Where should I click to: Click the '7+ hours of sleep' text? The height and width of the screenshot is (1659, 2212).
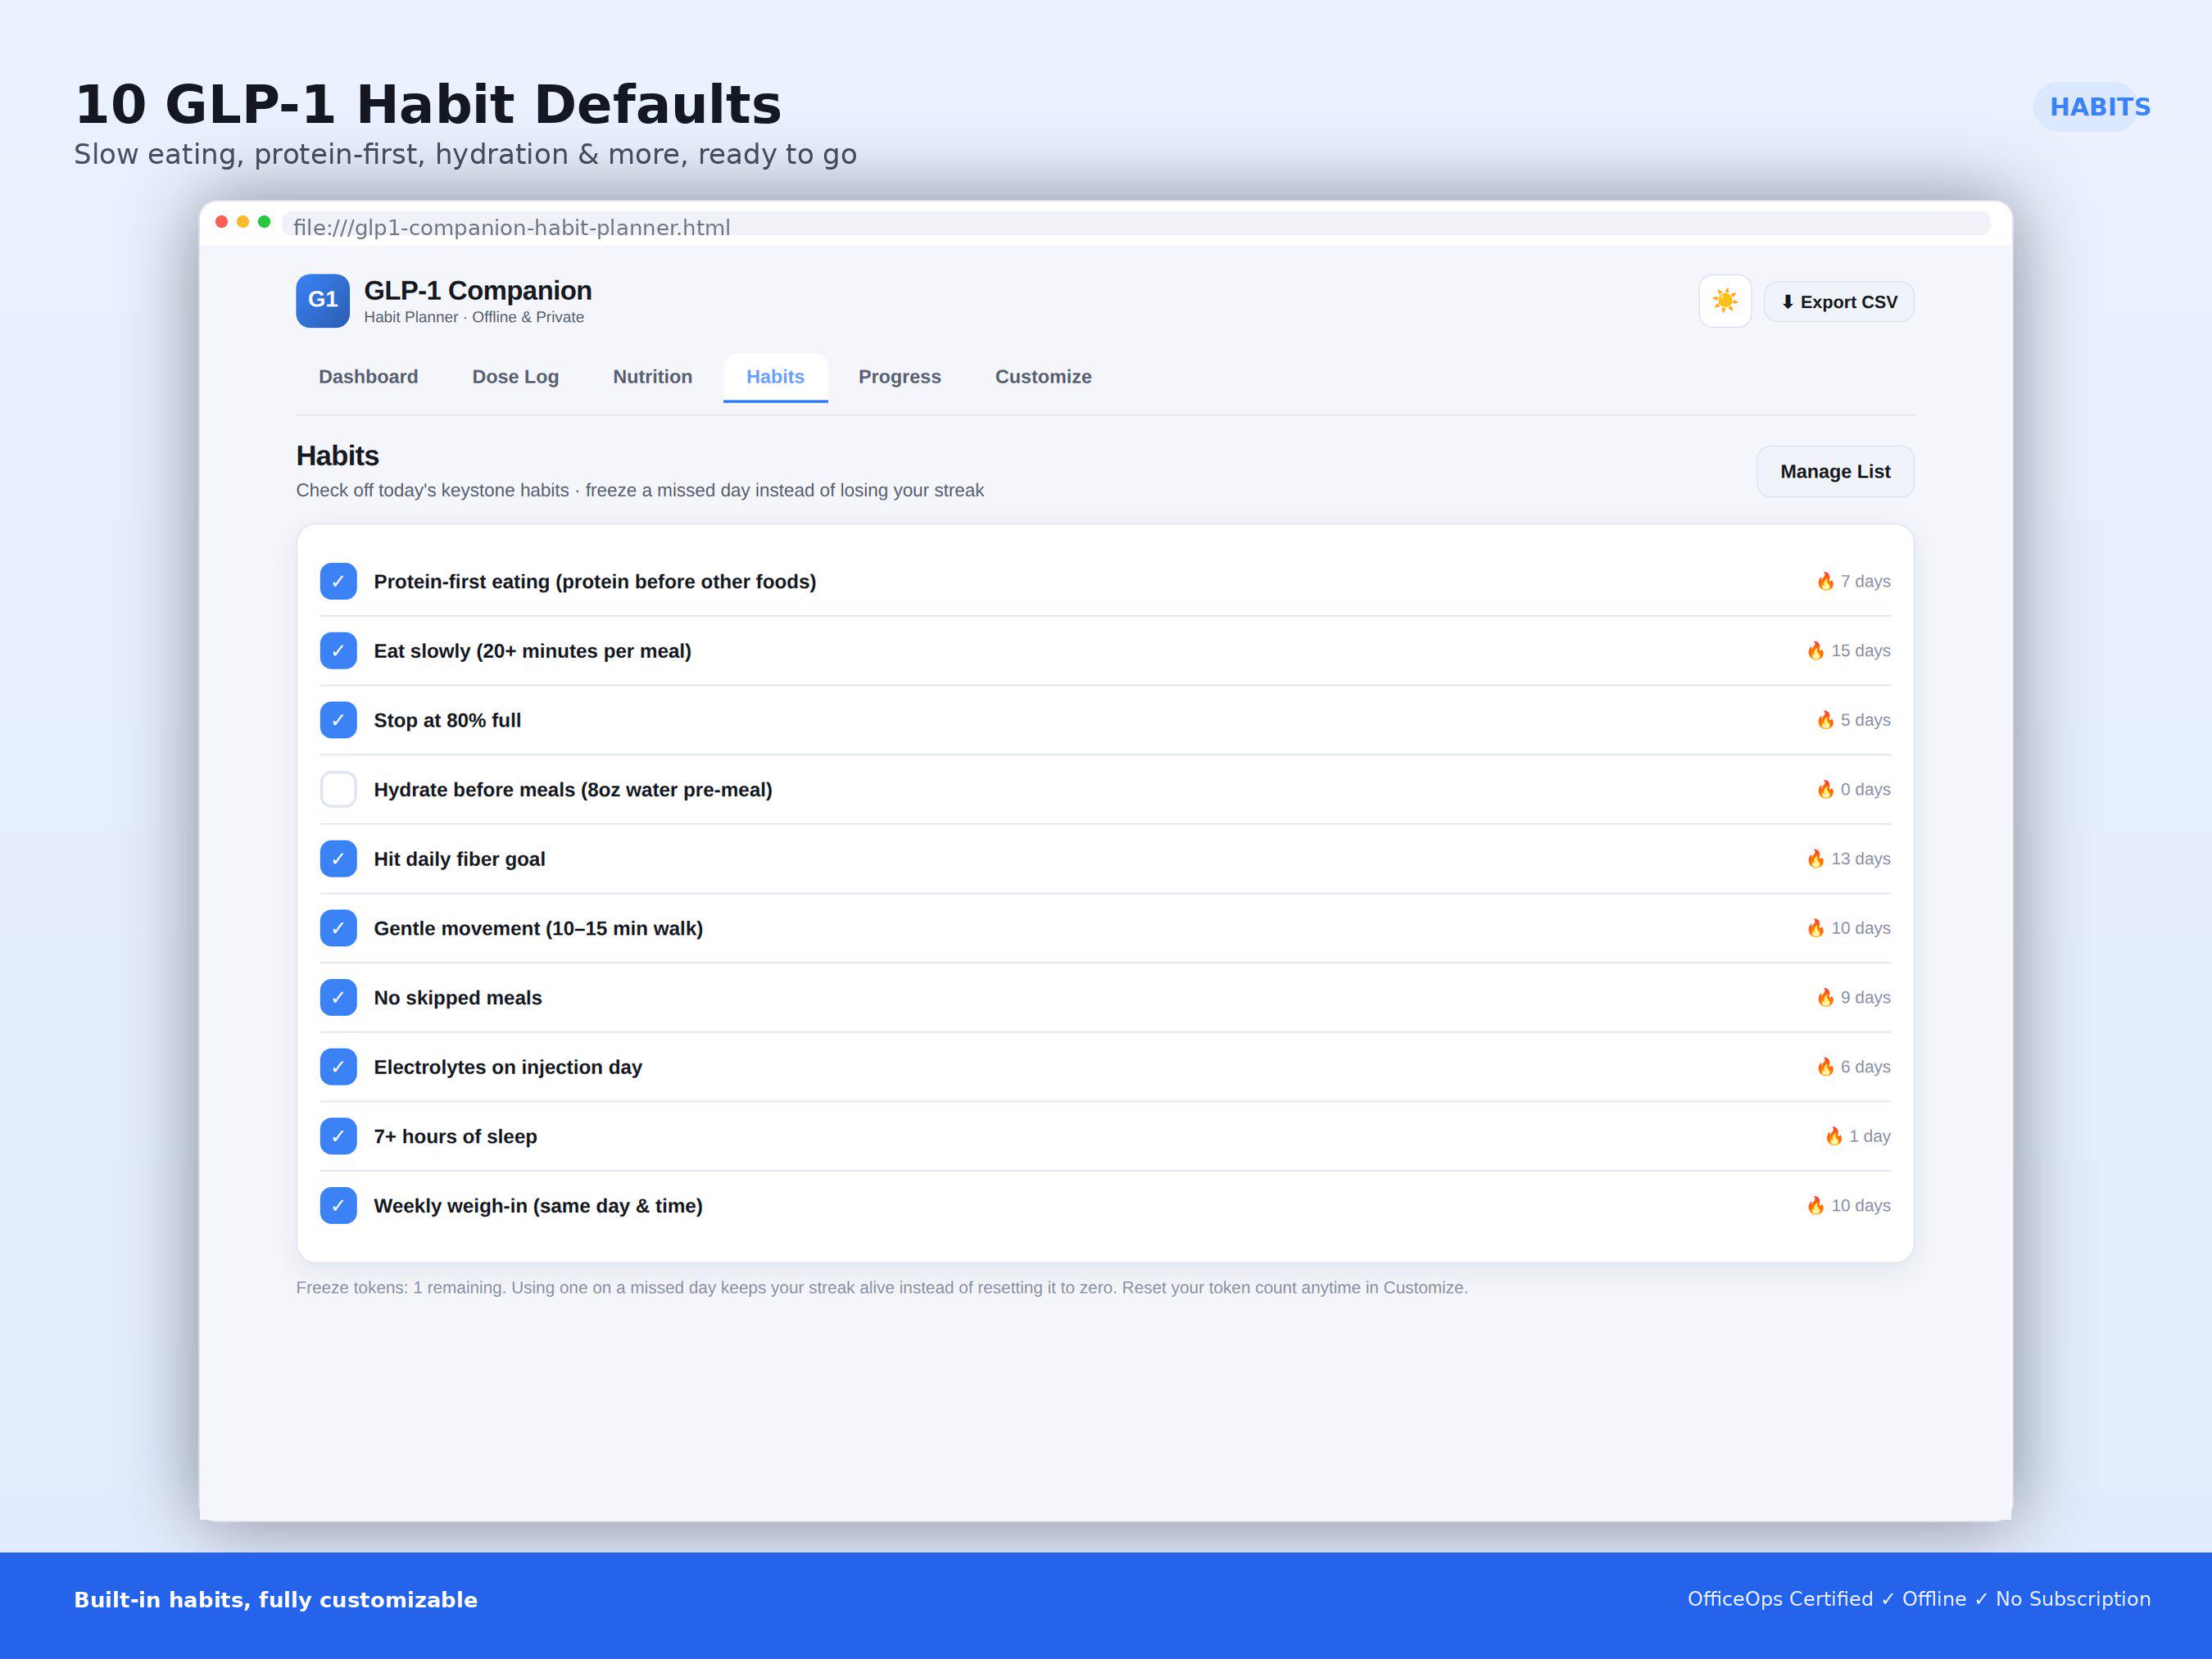[x=455, y=1136]
